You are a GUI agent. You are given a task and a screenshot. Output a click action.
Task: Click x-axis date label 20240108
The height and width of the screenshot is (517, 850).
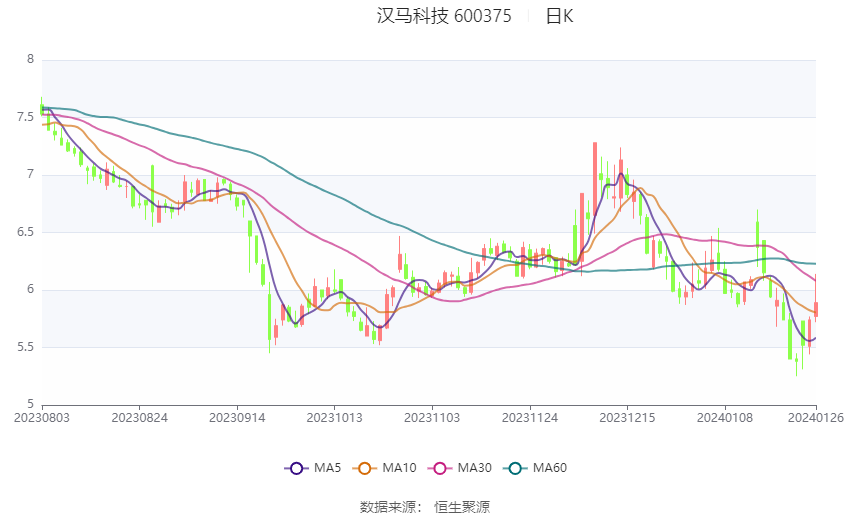725,418
